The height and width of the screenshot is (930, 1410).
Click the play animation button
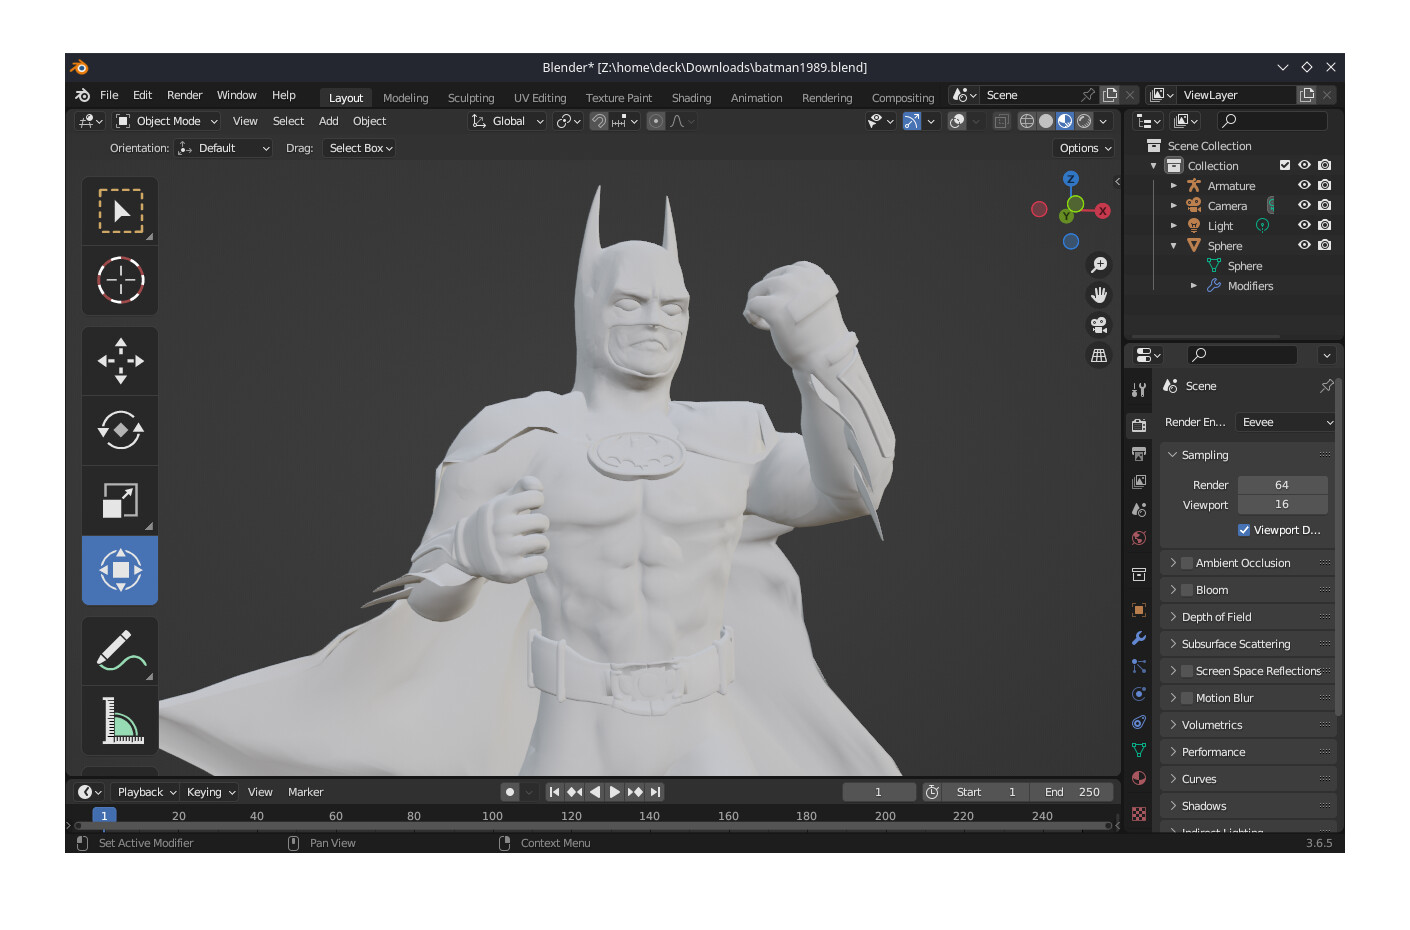615,792
